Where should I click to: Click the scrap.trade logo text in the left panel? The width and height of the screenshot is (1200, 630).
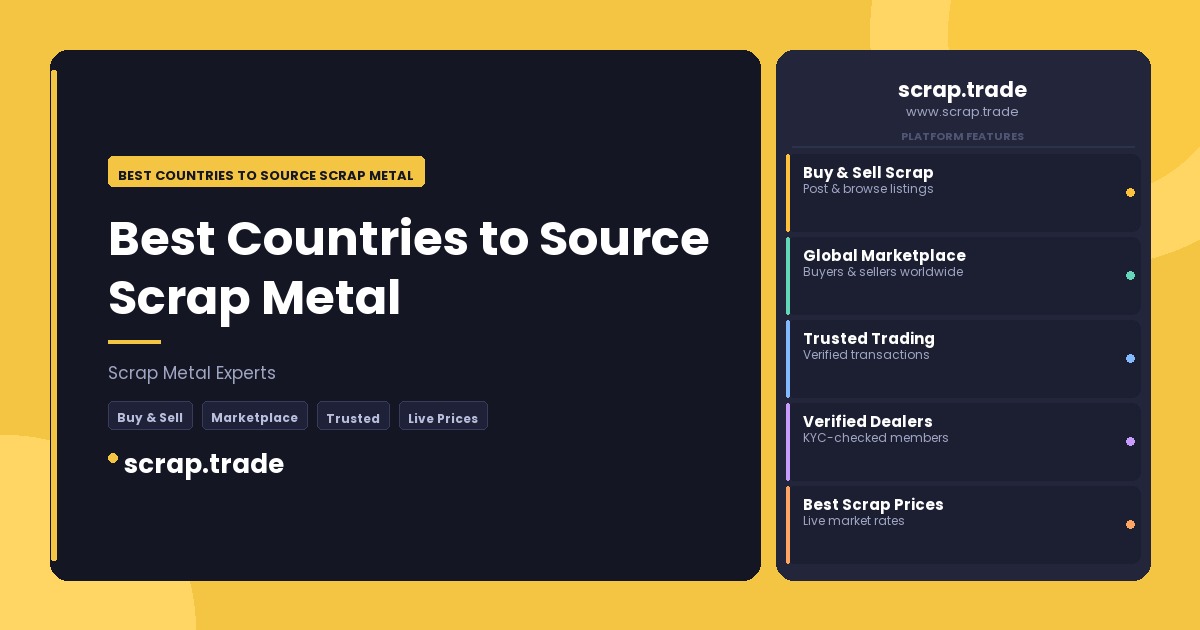(204, 464)
